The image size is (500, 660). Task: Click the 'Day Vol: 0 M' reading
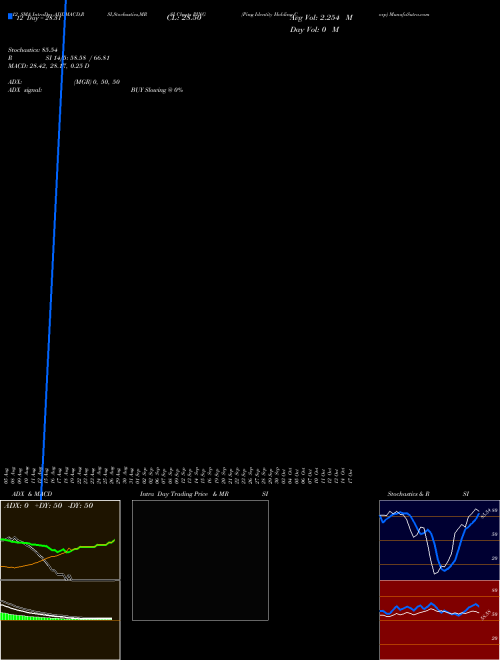click(x=314, y=30)
